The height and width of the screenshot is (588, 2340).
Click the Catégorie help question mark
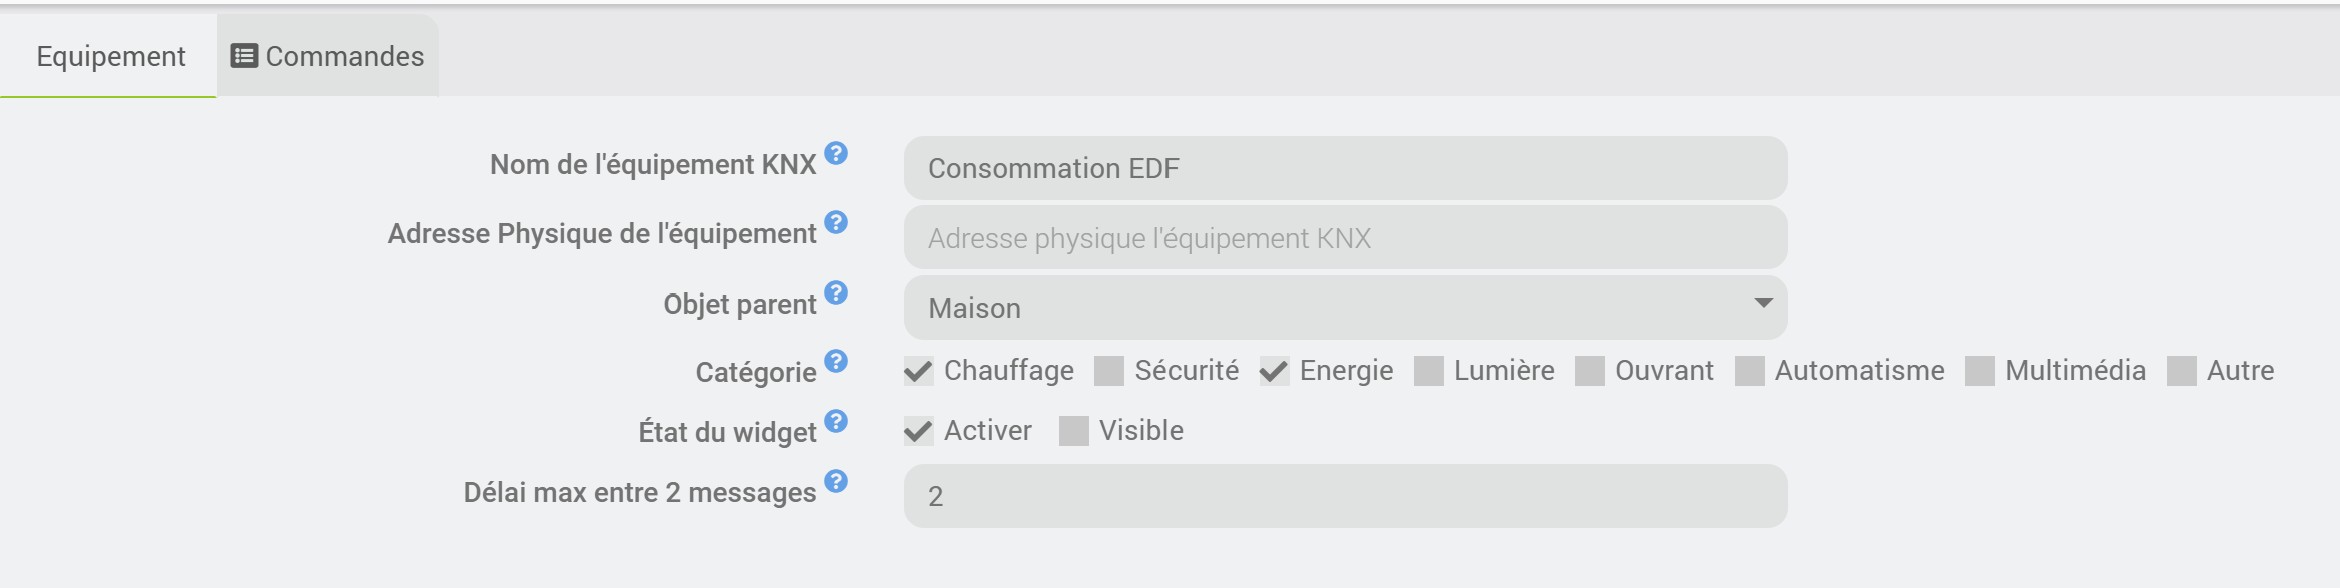(x=836, y=361)
